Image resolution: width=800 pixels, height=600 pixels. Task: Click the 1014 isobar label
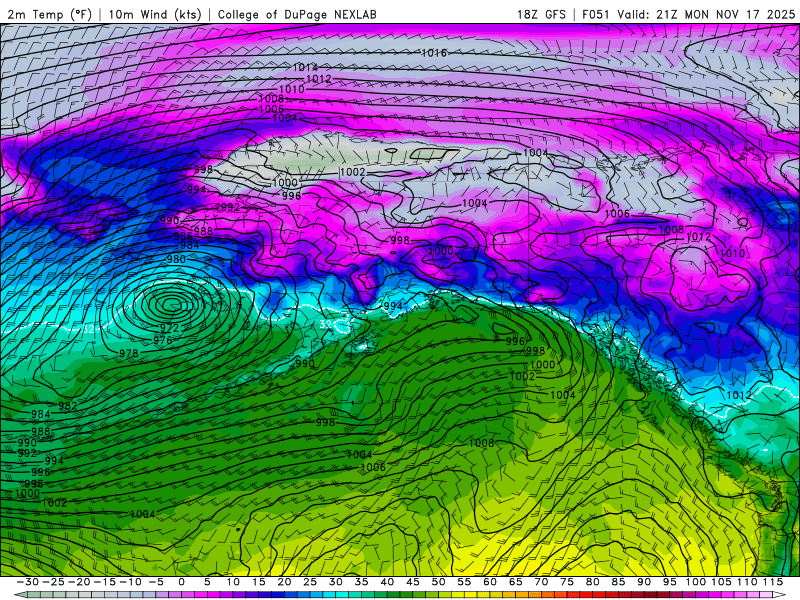click(305, 67)
